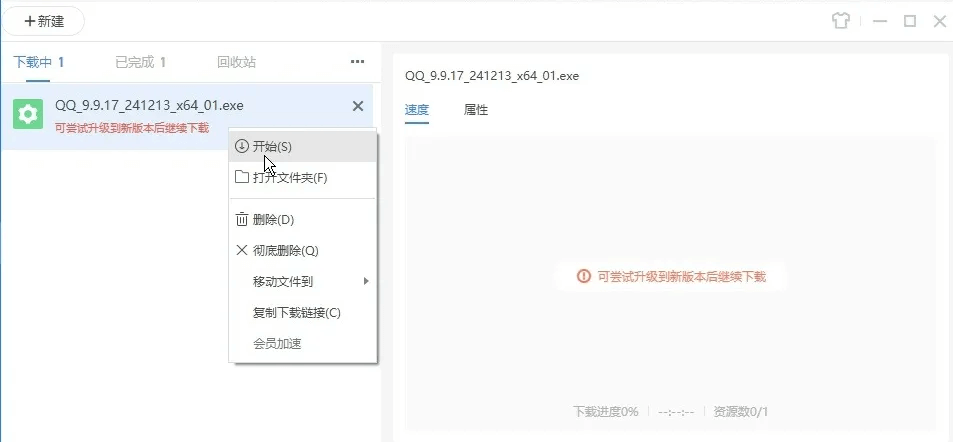Minimize the download manager window

[880, 21]
